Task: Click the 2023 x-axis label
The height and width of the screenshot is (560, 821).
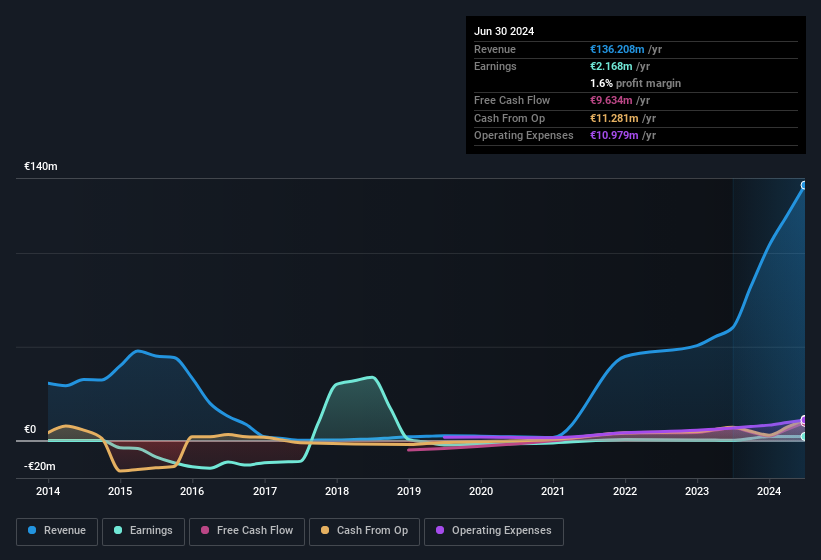Action: 697,491
